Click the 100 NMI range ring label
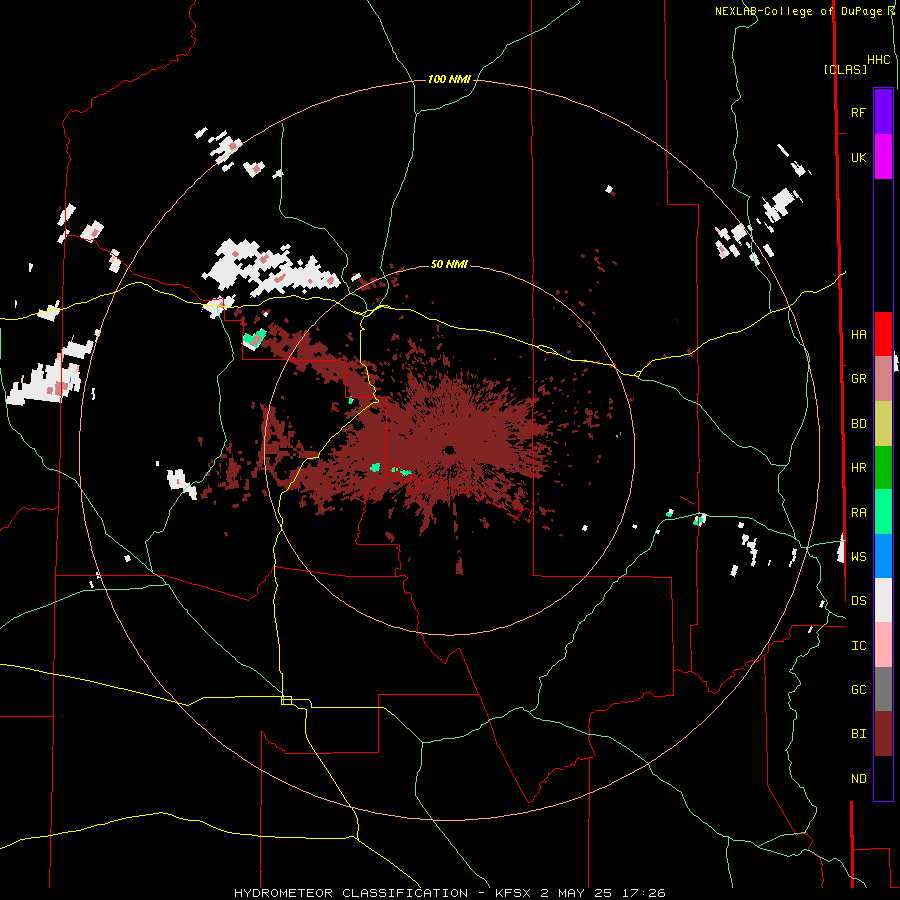Image resolution: width=900 pixels, height=900 pixels. [x=449, y=79]
